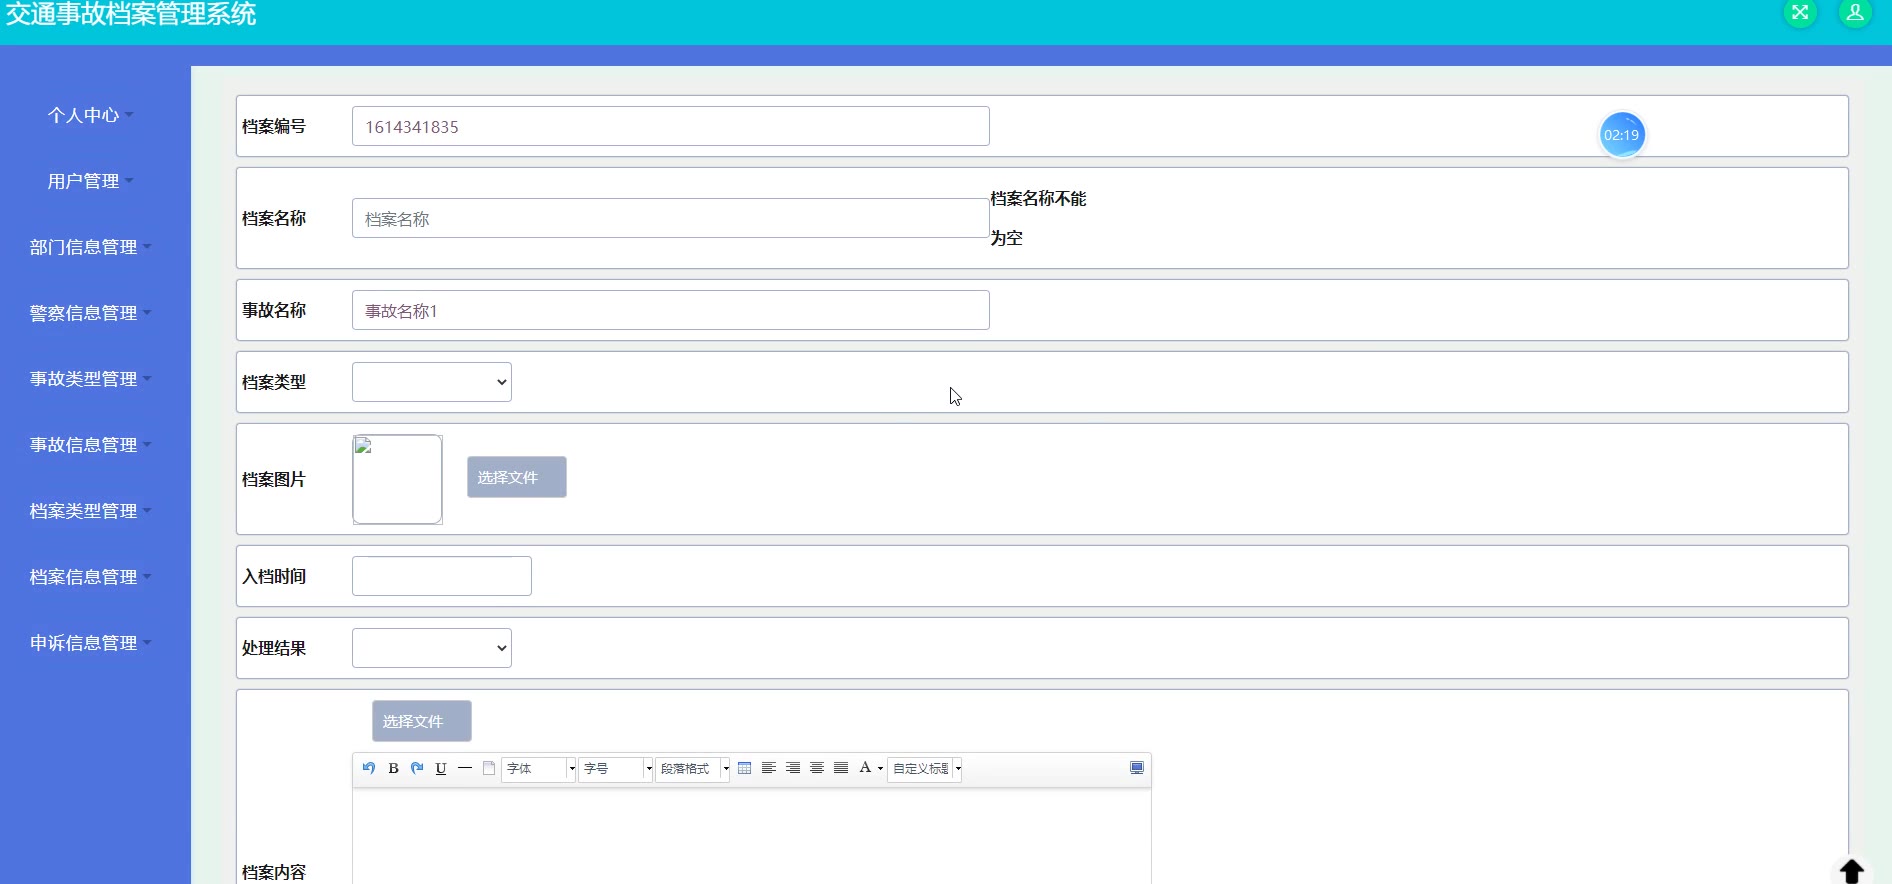Expand the 申诉信息管理 sidebar menu

click(90, 643)
